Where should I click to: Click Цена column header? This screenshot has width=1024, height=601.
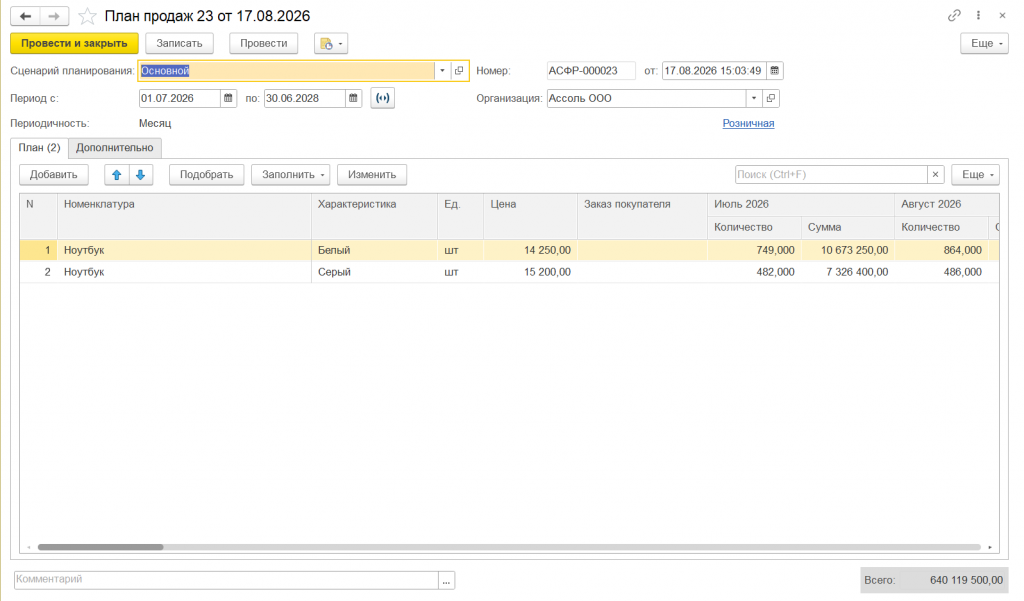click(530, 216)
